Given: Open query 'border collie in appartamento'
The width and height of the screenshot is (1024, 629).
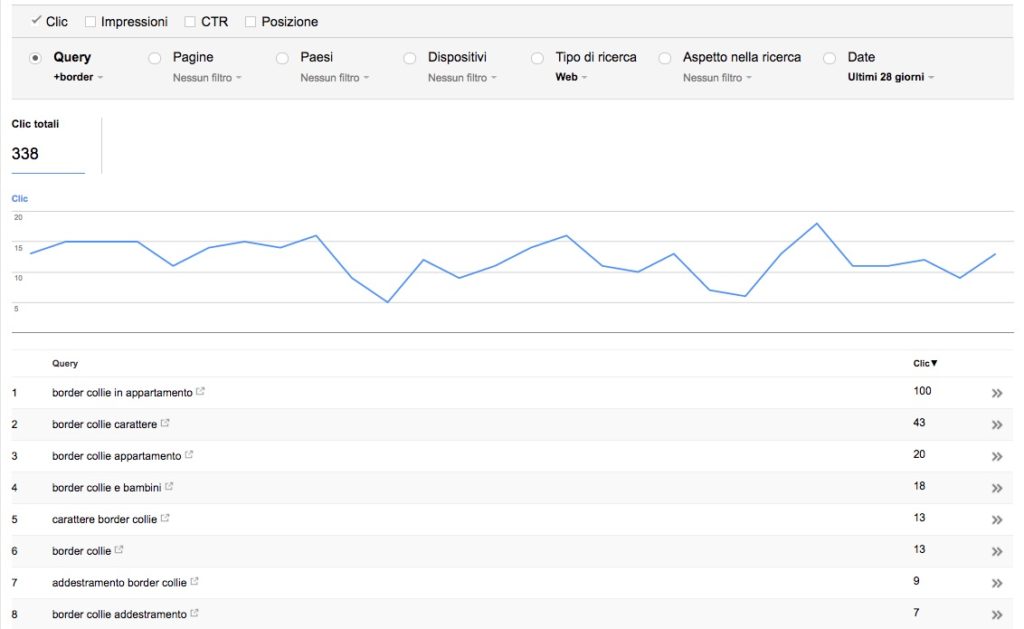Looking at the screenshot, I should coord(122,393).
